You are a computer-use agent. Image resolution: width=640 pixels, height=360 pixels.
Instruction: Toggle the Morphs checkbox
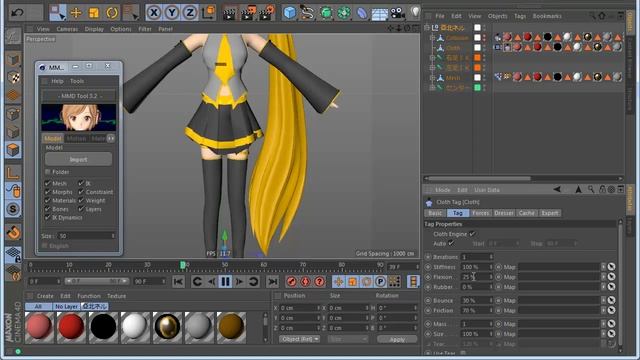[x=47, y=192]
